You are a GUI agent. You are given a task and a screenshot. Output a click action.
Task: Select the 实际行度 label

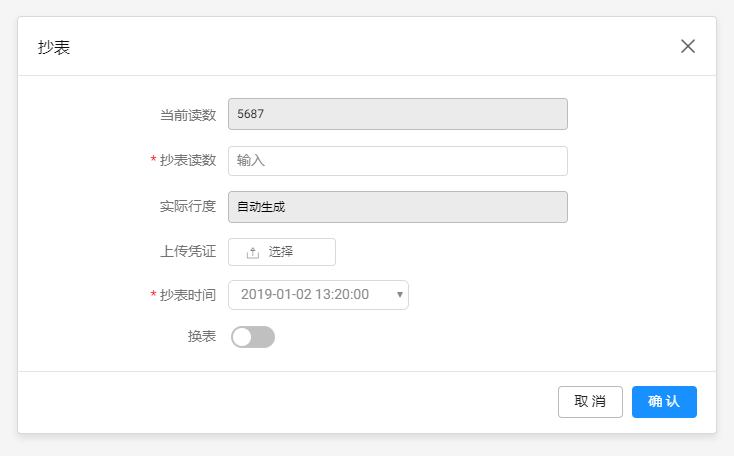[x=188, y=207]
